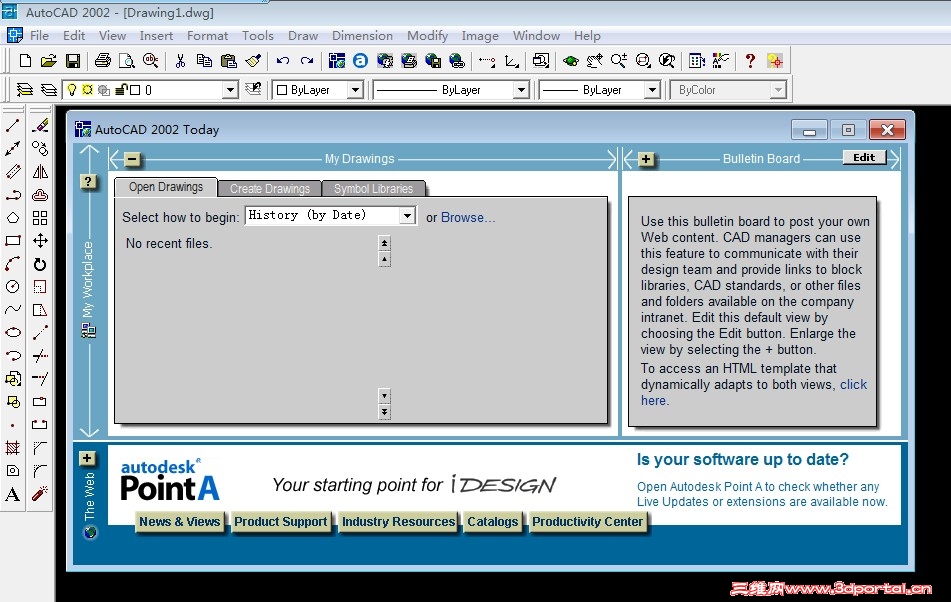Image resolution: width=951 pixels, height=602 pixels.
Task: Toggle layer 0 on/off lightbulb
Action: [72, 90]
